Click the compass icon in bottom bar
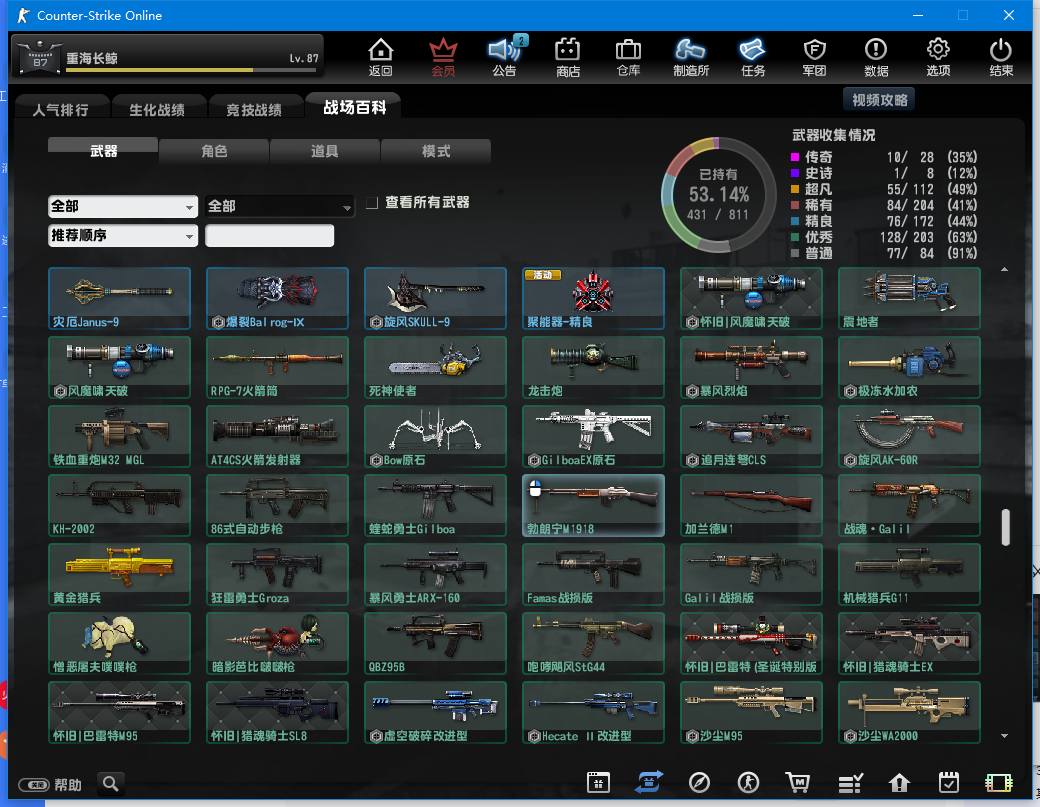 699,783
